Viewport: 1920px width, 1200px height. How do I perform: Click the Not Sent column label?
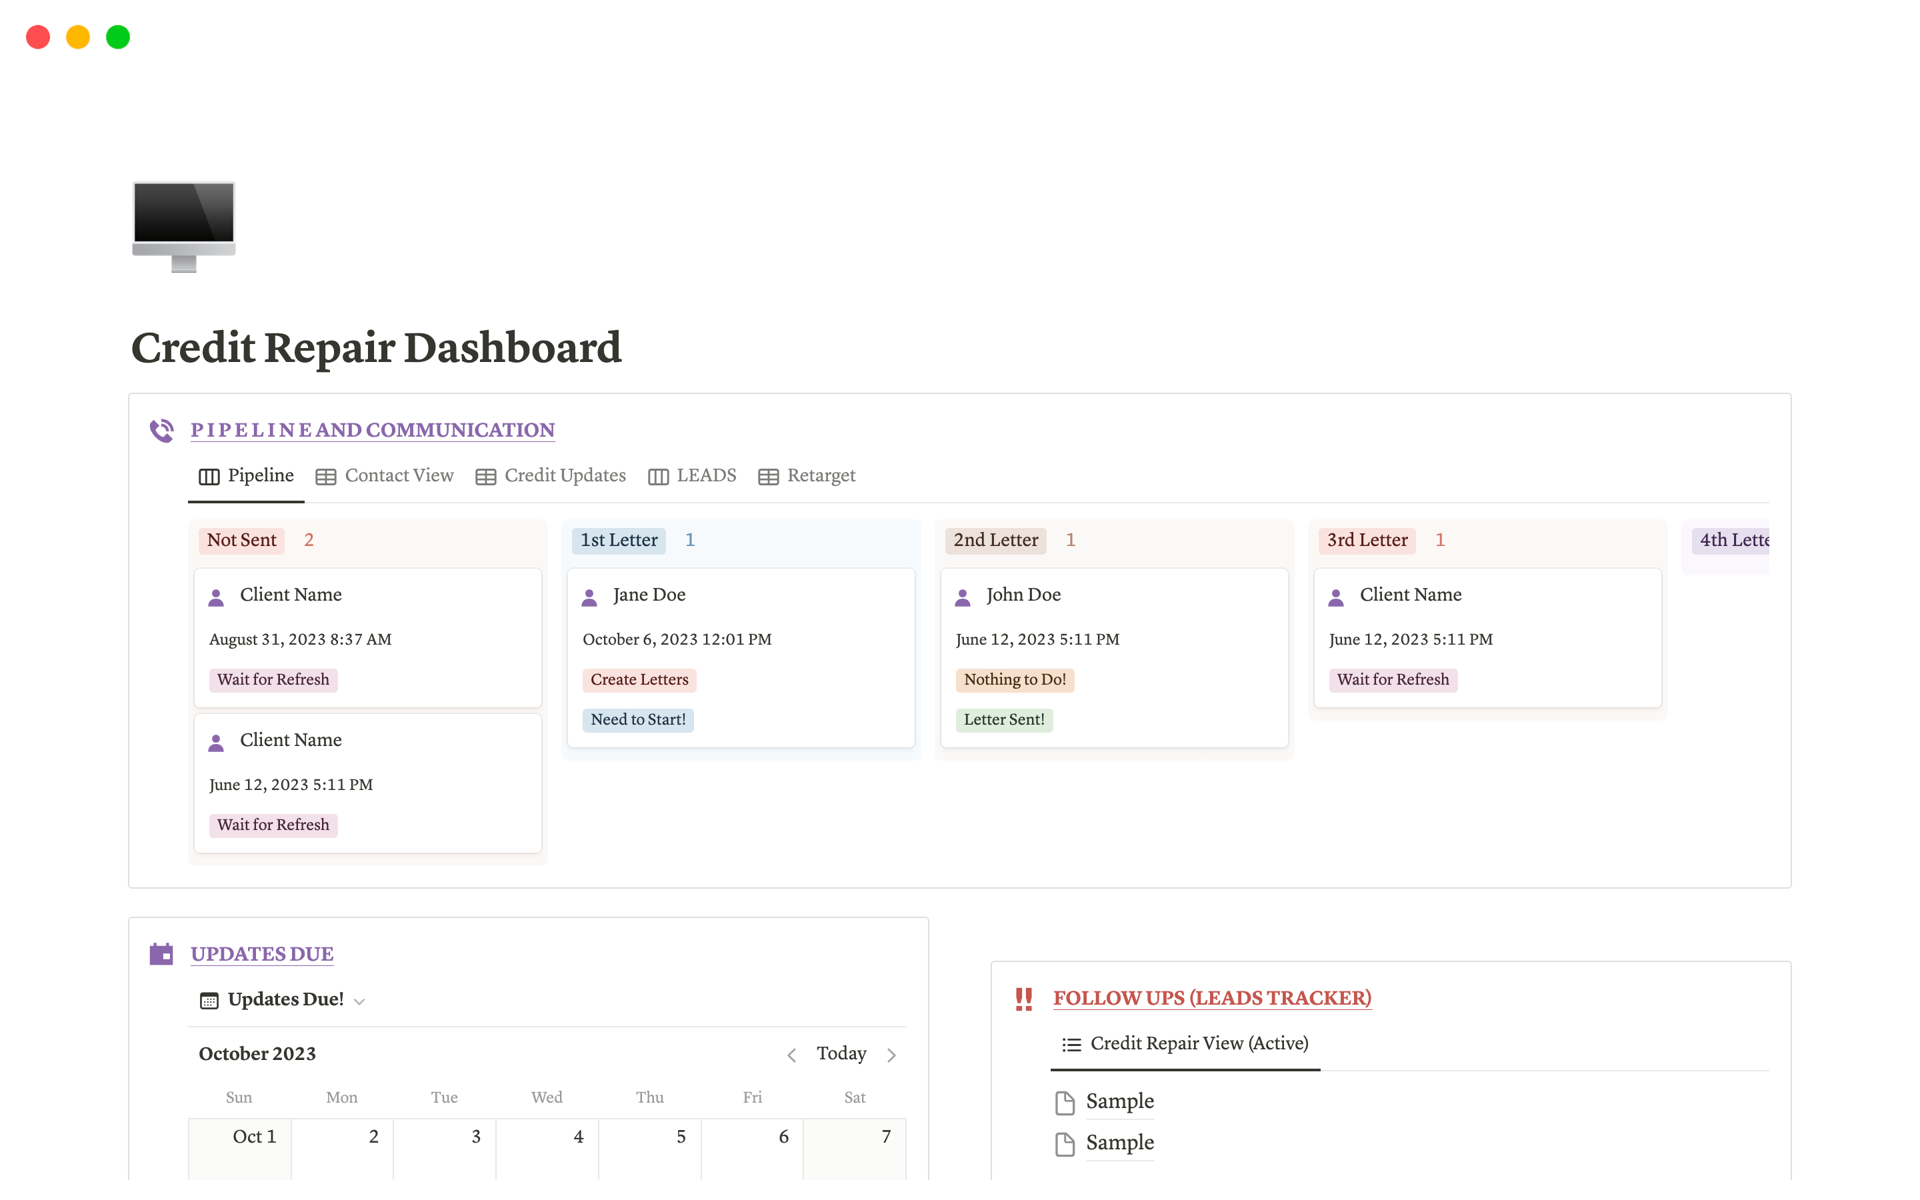click(241, 541)
